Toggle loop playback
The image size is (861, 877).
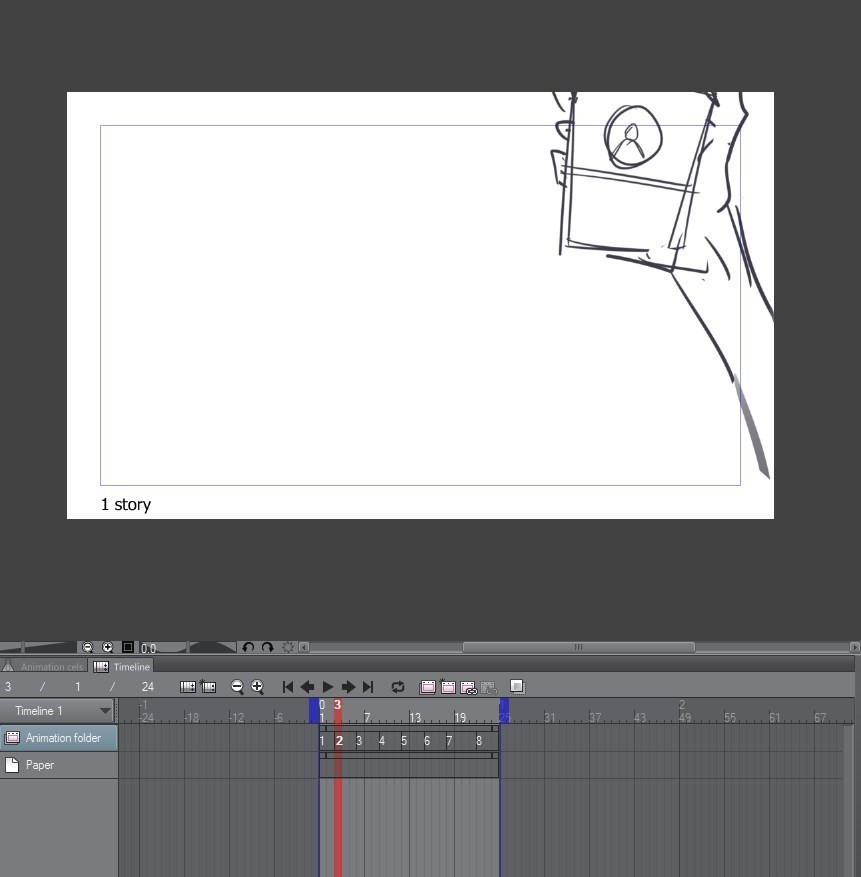pyautogui.click(x=398, y=687)
